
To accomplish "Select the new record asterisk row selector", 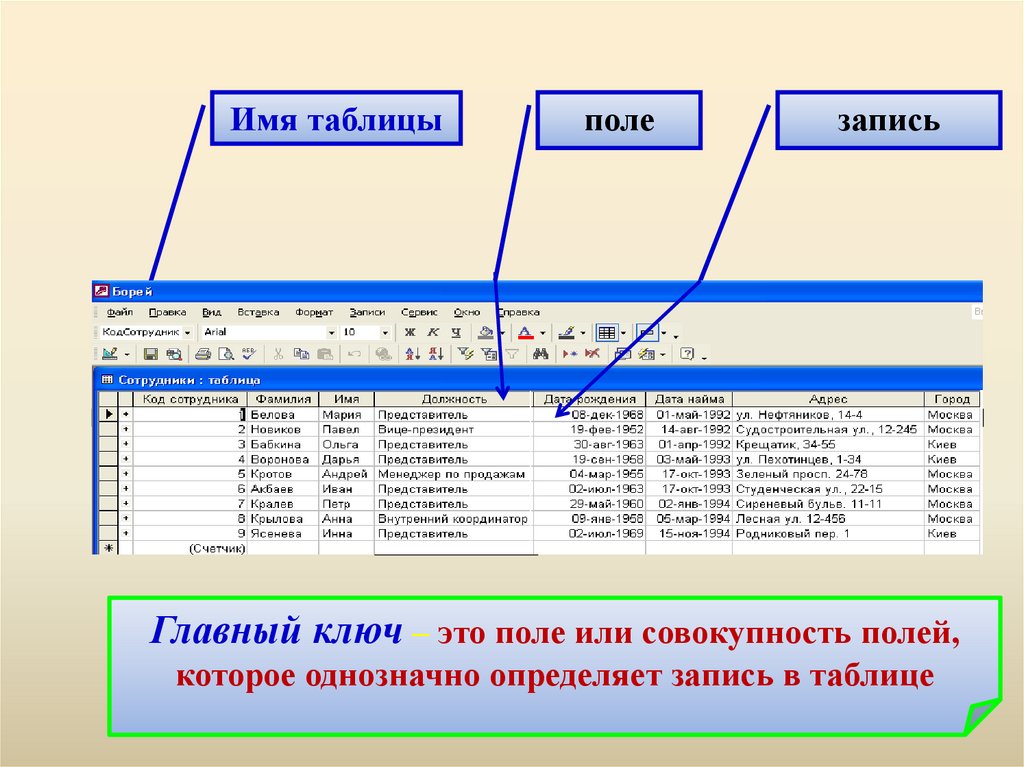I will [x=108, y=548].
